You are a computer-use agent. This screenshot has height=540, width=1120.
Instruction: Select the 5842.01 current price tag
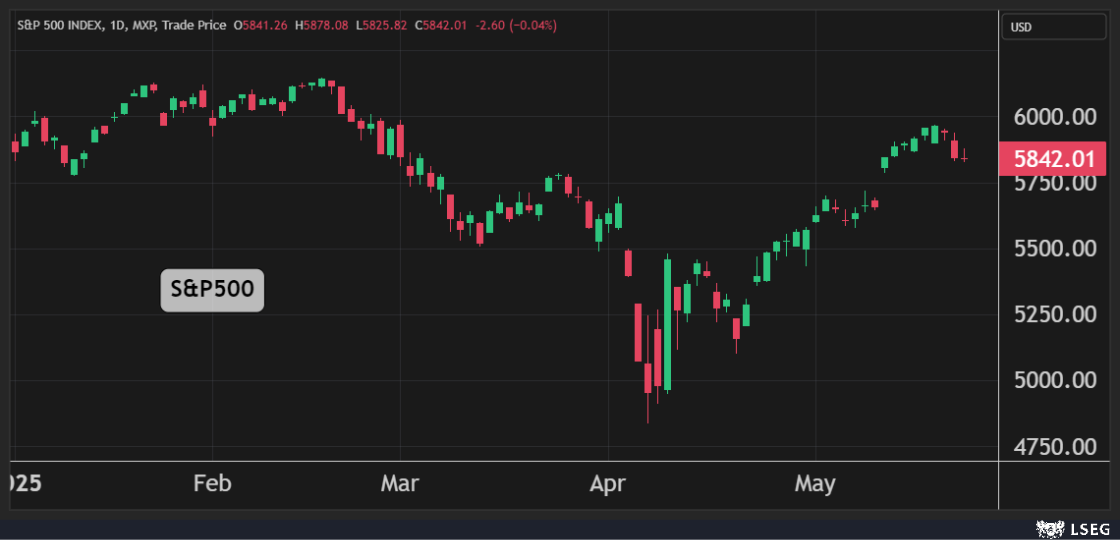coord(1052,159)
